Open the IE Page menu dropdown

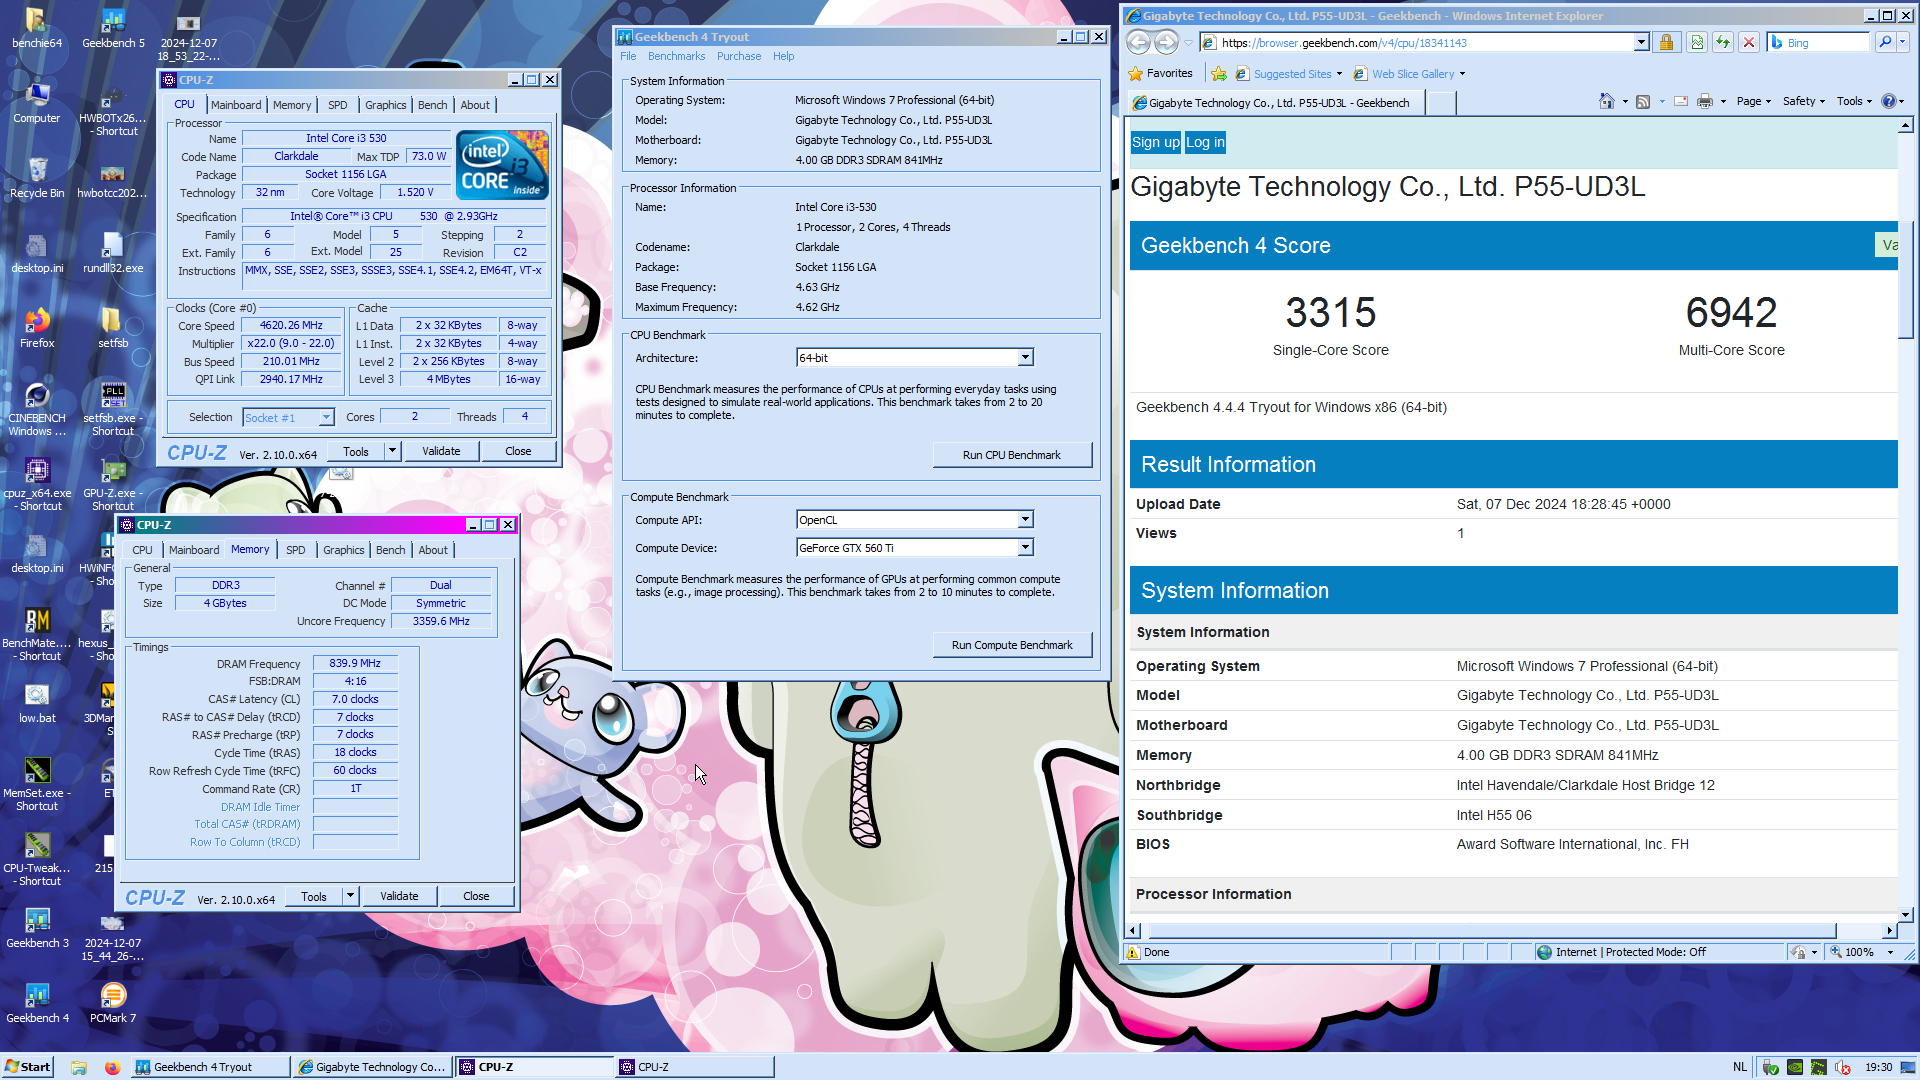pyautogui.click(x=1753, y=101)
